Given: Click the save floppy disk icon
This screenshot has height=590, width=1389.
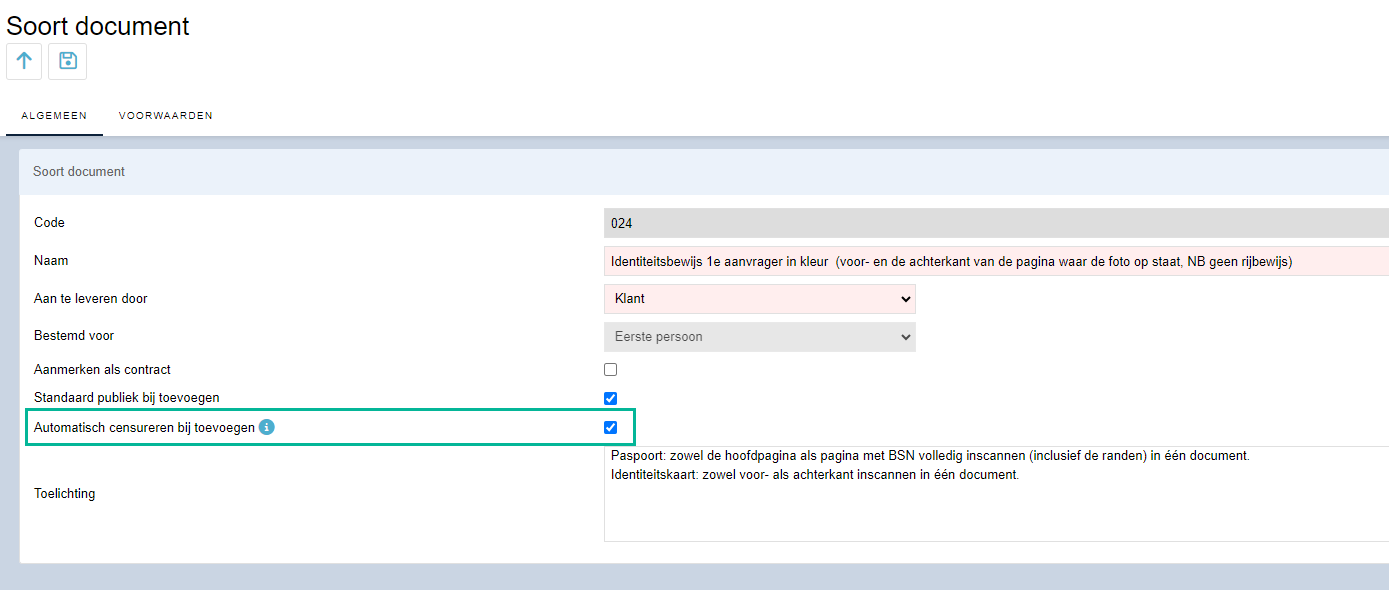Looking at the screenshot, I should pyautogui.click(x=68, y=61).
